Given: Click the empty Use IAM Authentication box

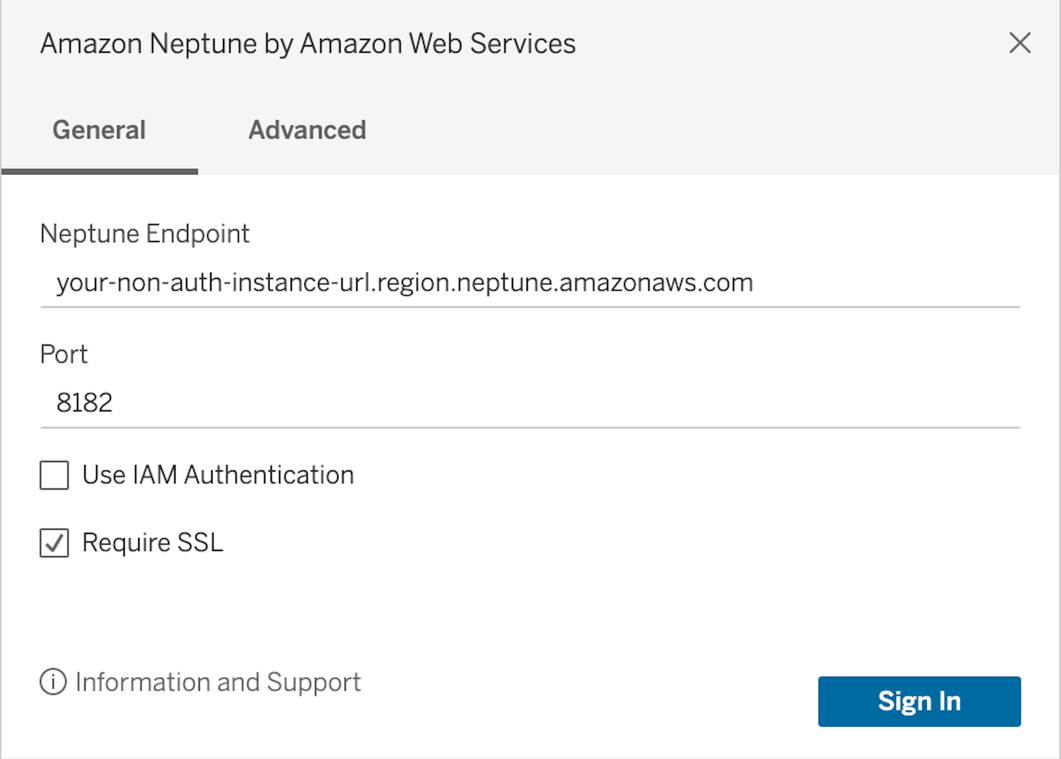Looking at the screenshot, I should (54, 475).
